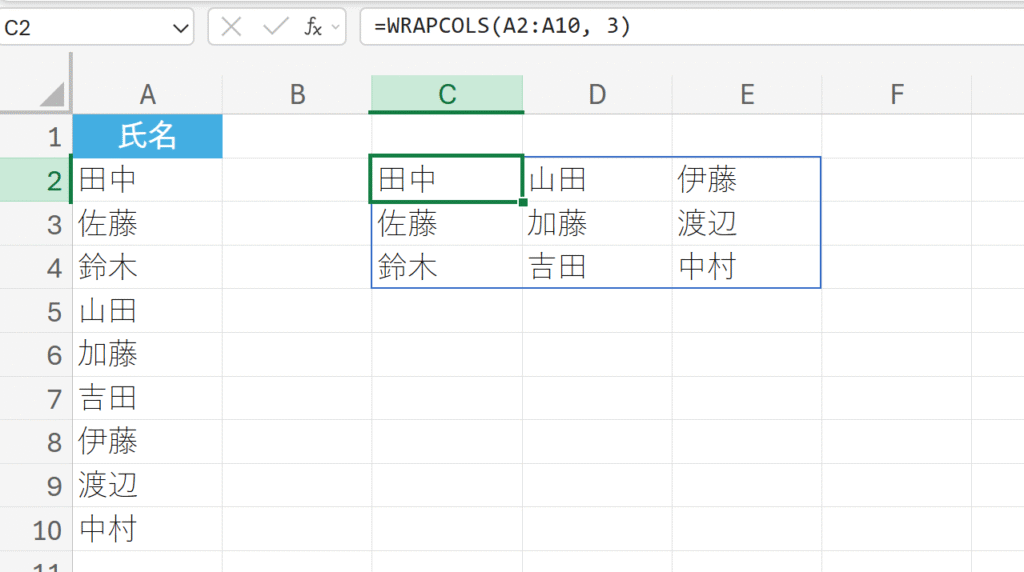Viewport: 1024px width, 572px height.
Task: Expand the chevron next to fx
Action: (x=335, y=27)
